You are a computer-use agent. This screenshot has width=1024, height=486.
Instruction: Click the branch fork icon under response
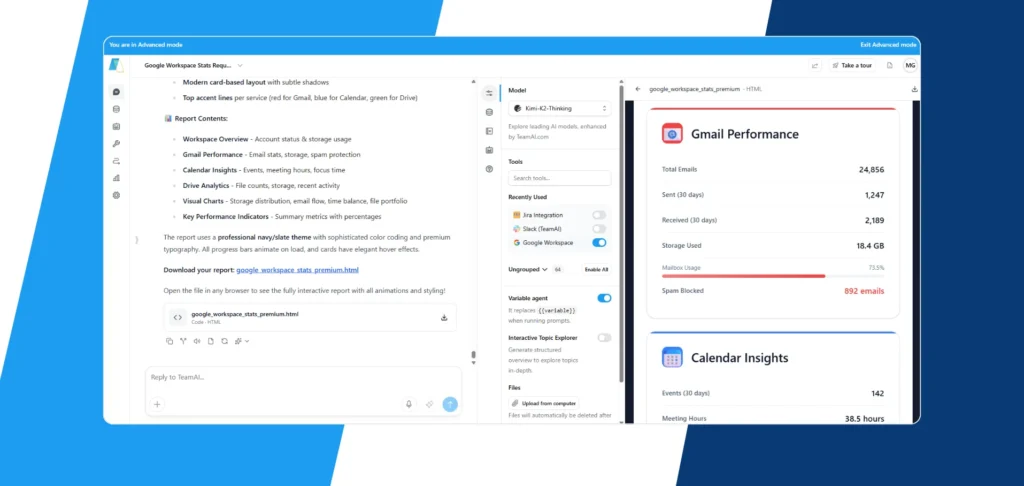(183, 341)
